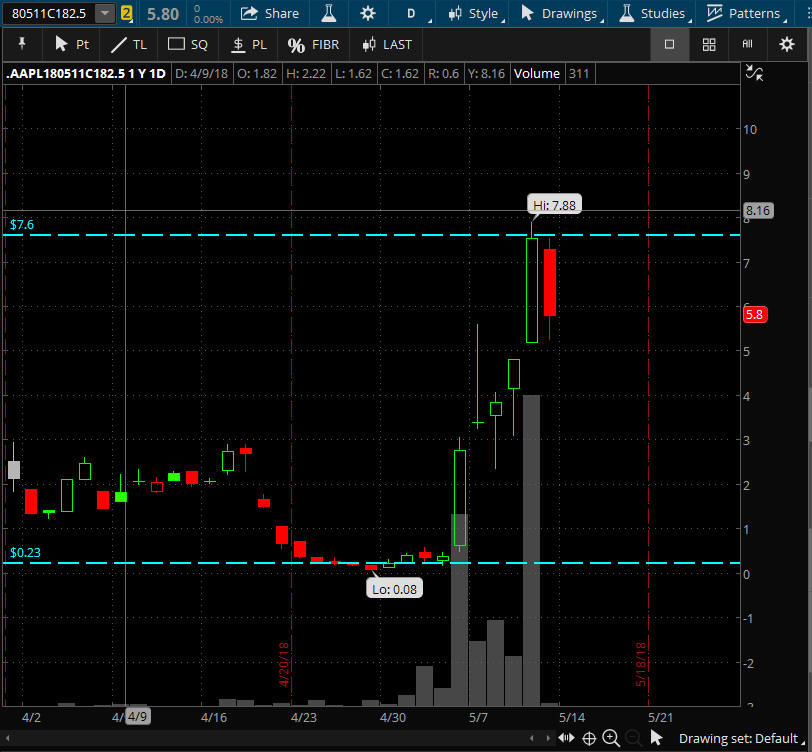Toggle single chart layout view
Viewport: 812px width, 752px height.
(669, 44)
